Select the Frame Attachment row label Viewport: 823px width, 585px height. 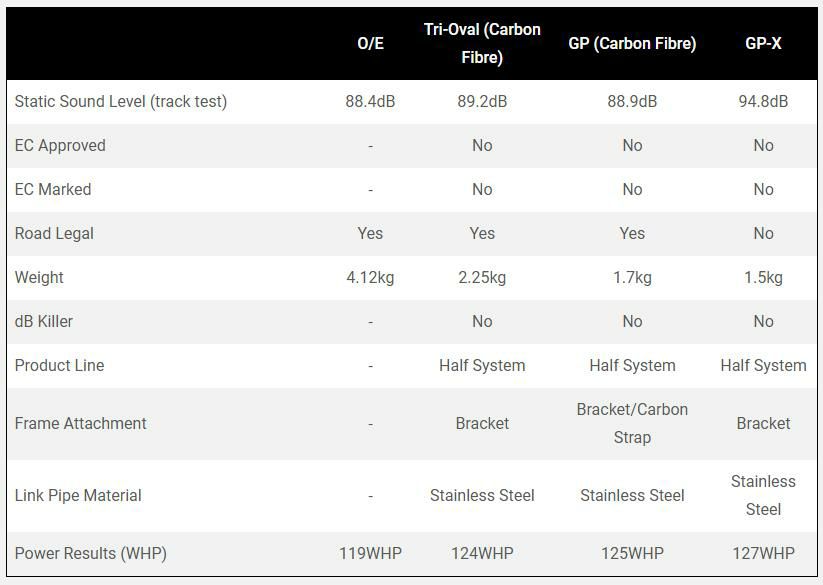pos(81,423)
